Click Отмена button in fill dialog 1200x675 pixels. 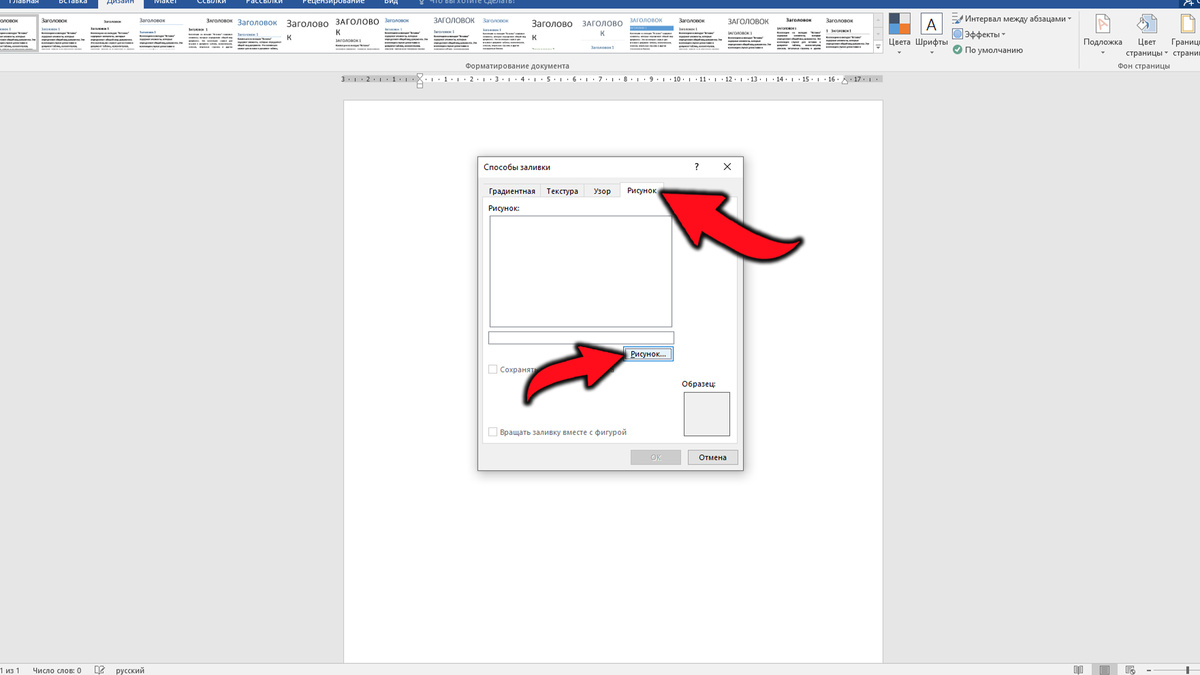click(x=713, y=458)
